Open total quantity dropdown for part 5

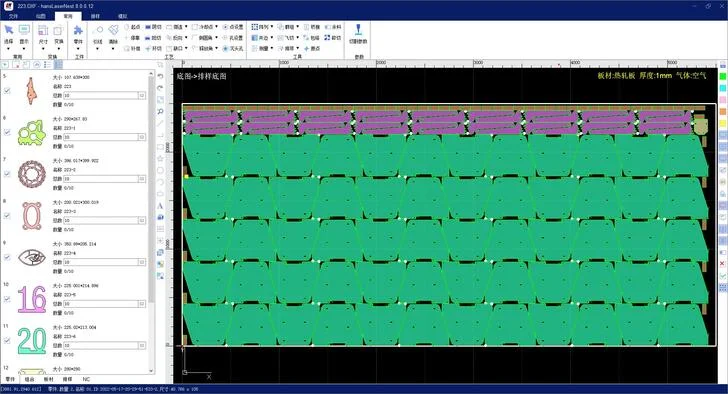pyautogui.click(x=142, y=95)
